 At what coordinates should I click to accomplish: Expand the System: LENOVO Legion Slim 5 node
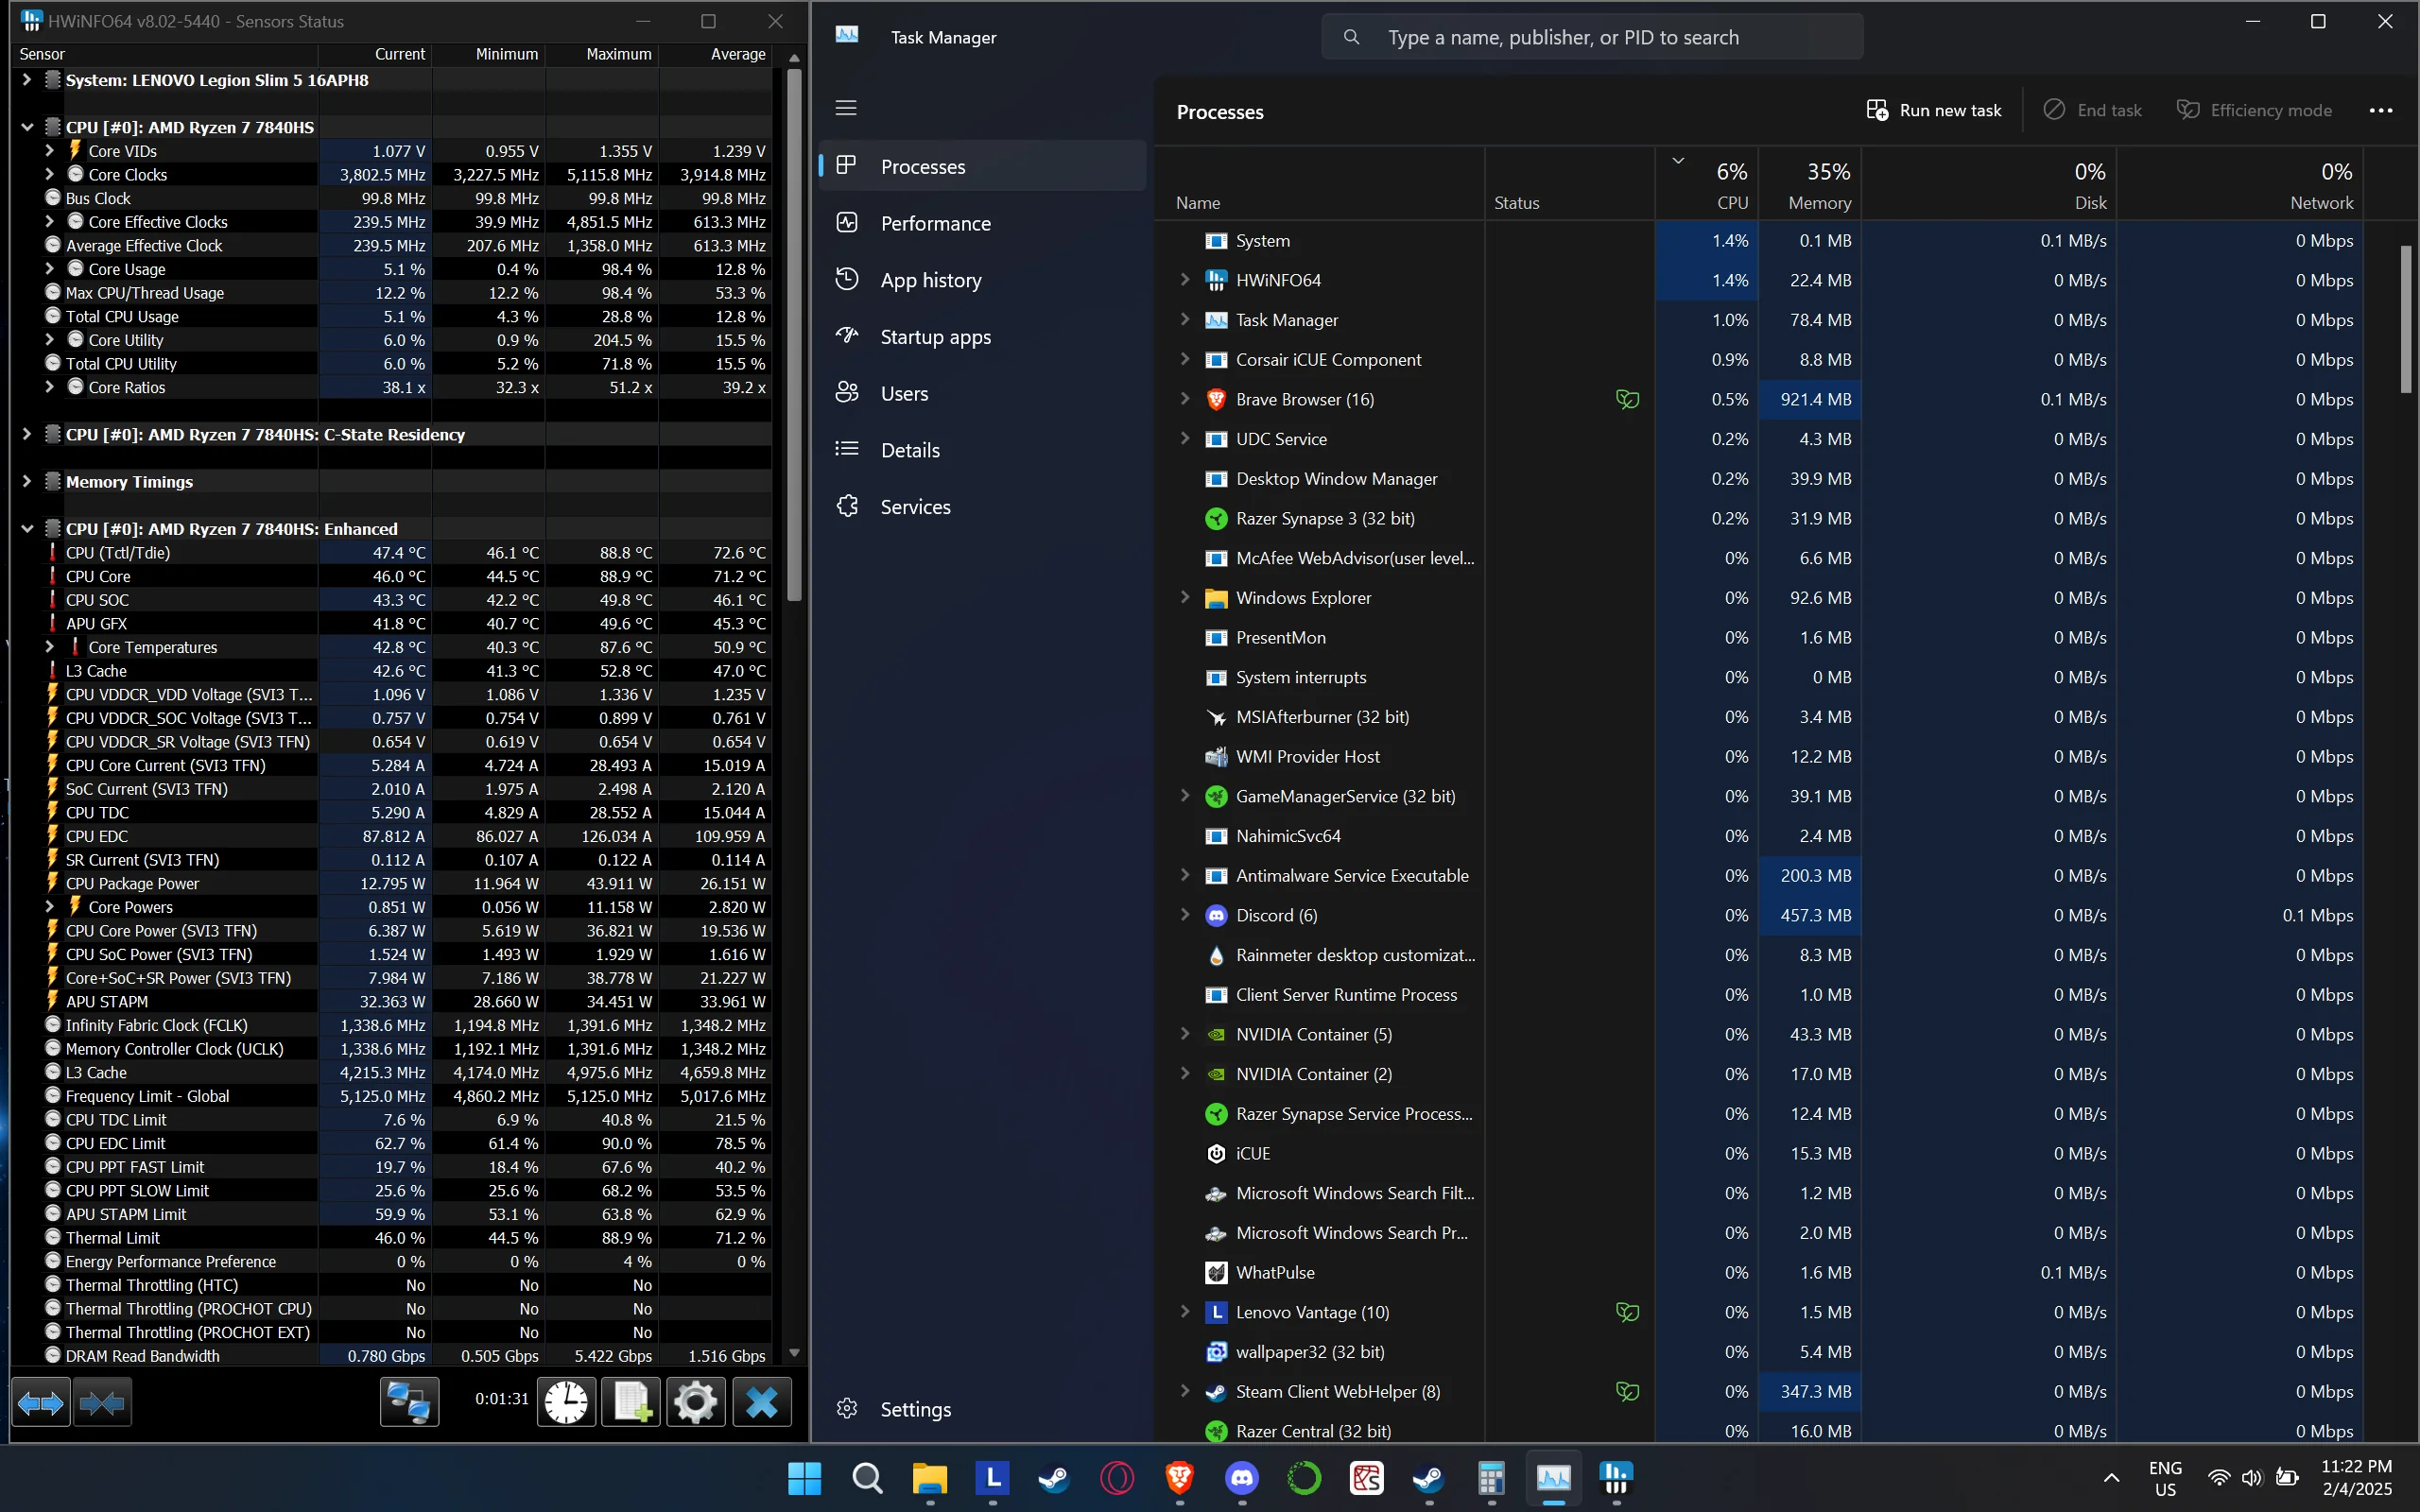[x=27, y=80]
